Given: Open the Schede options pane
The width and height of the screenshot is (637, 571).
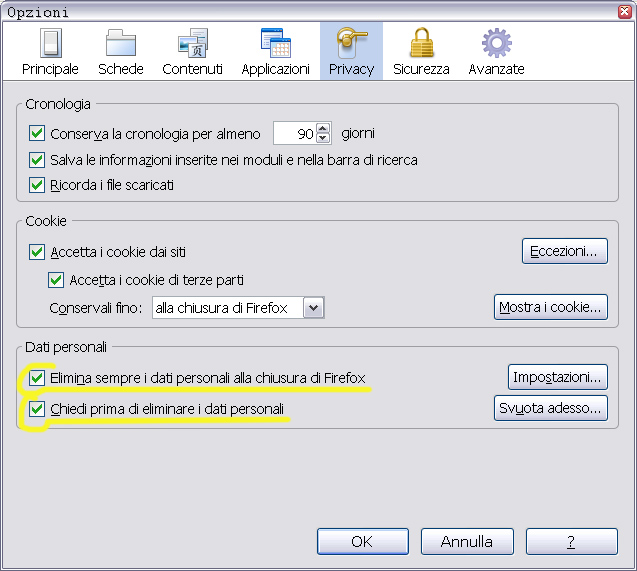Looking at the screenshot, I should [121, 52].
